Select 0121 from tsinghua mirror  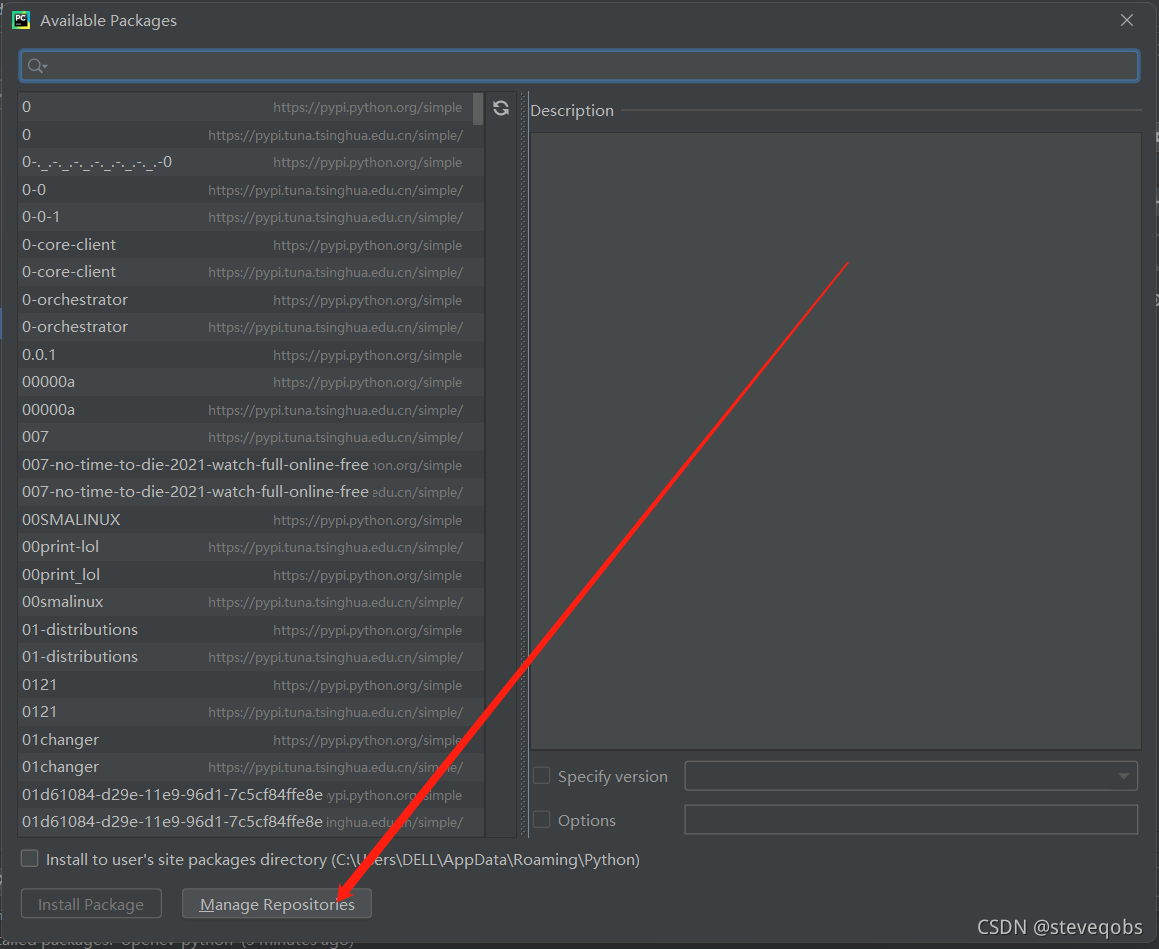[251, 712]
